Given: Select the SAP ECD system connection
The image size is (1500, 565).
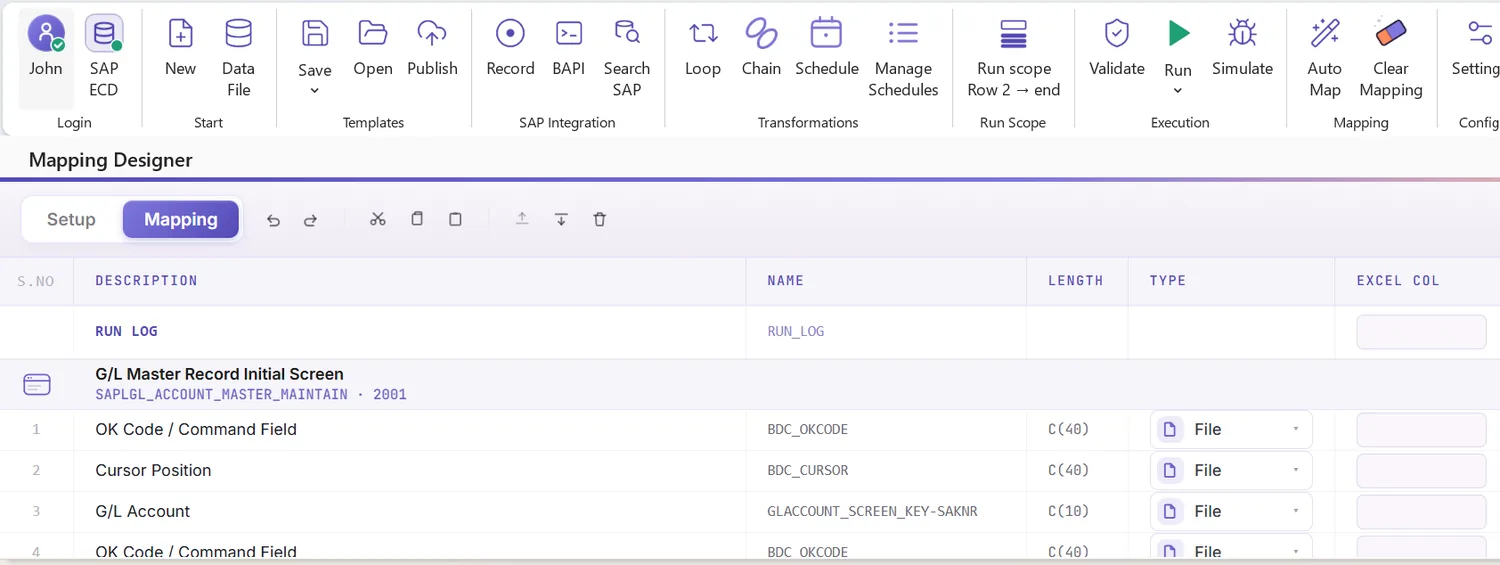Looking at the screenshot, I should pyautogui.click(x=104, y=57).
